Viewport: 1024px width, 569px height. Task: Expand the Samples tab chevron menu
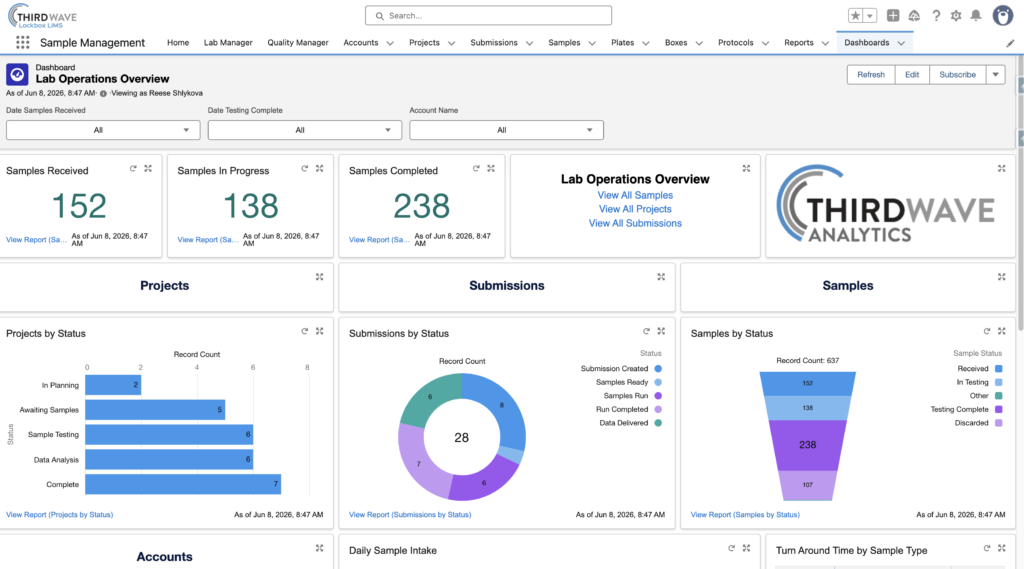(x=592, y=43)
